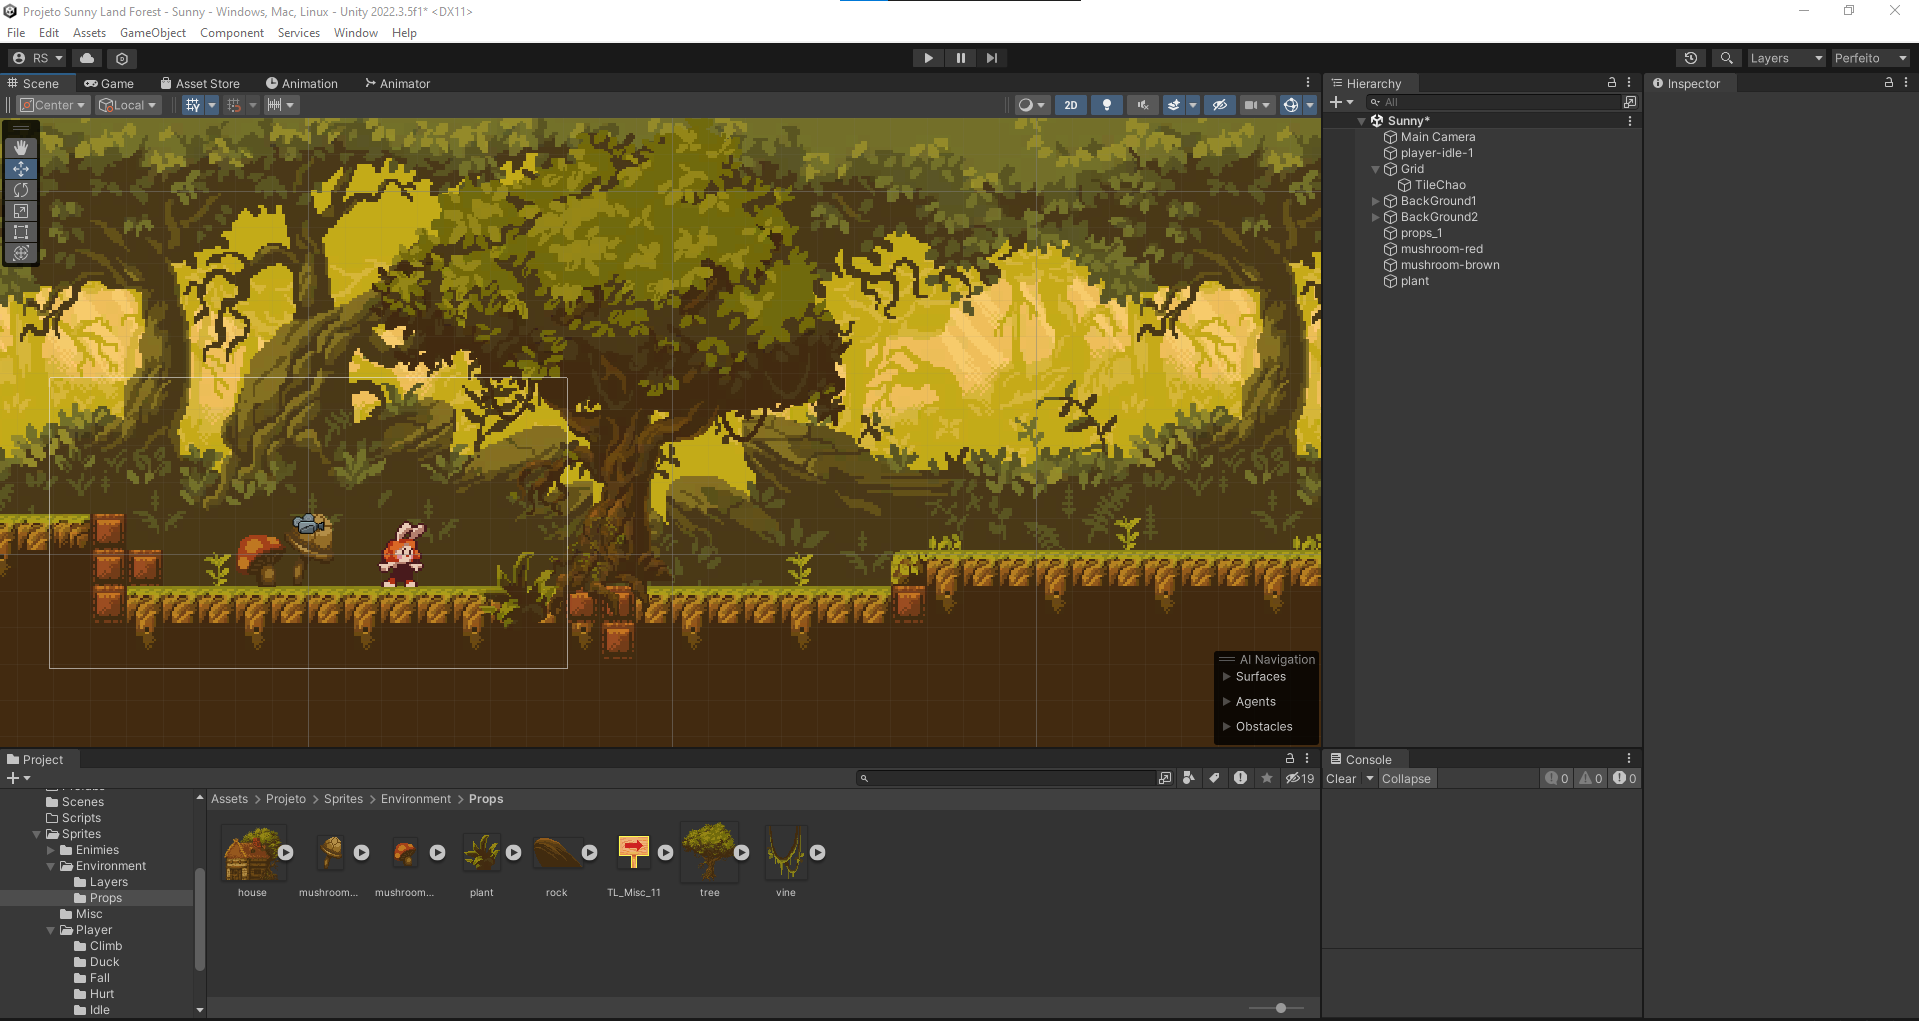Lock the Project panel
Image resolution: width=1919 pixels, height=1021 pixels.
pyautogui.click(x=1289, y=759)
